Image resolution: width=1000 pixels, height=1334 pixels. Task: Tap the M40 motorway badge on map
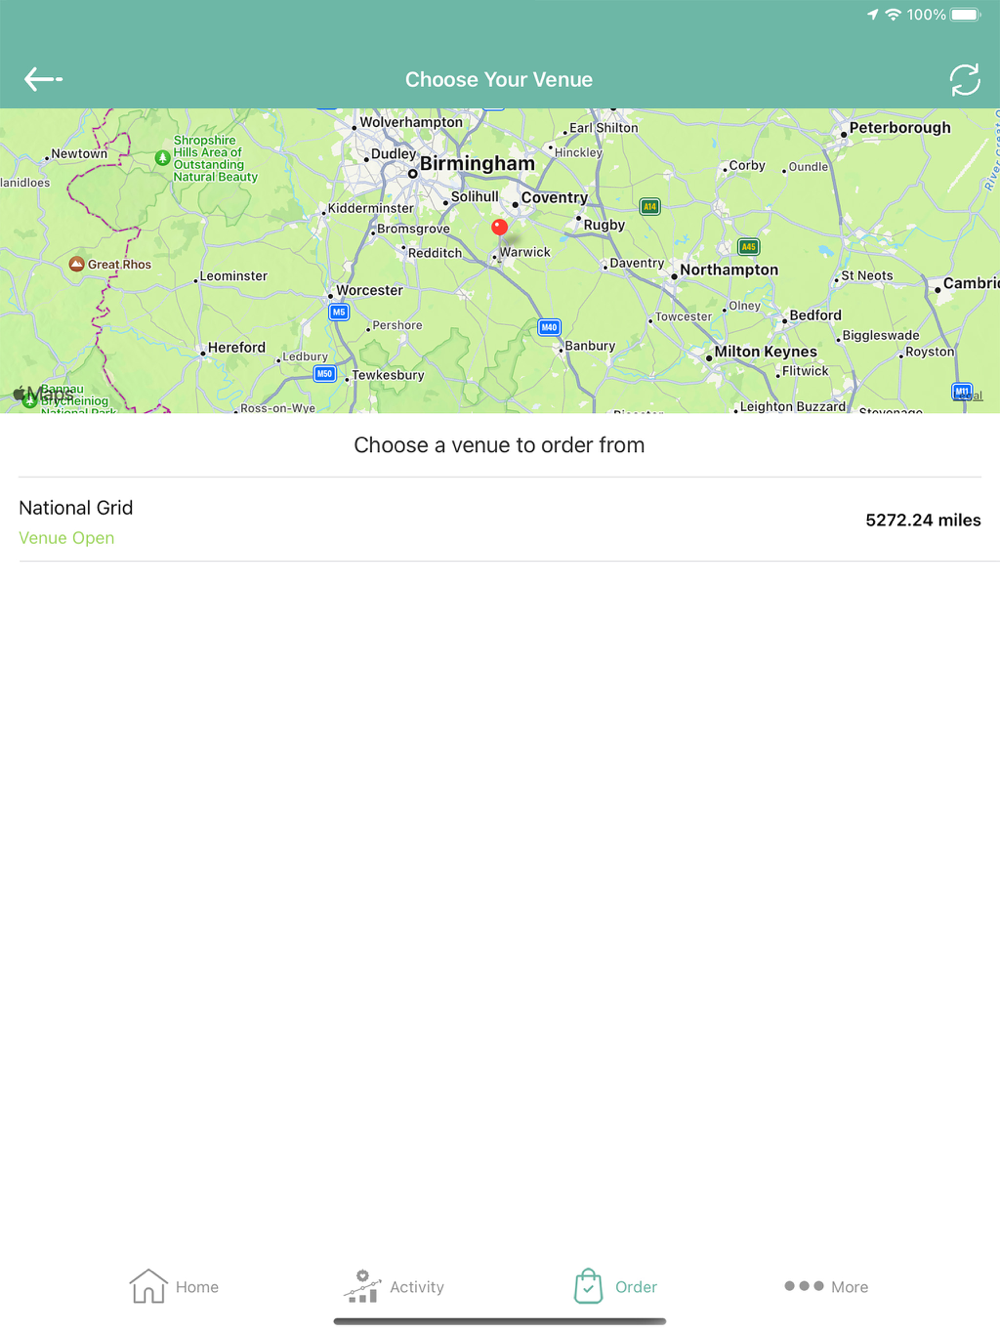pyautogui.click(x=549, y=327)
